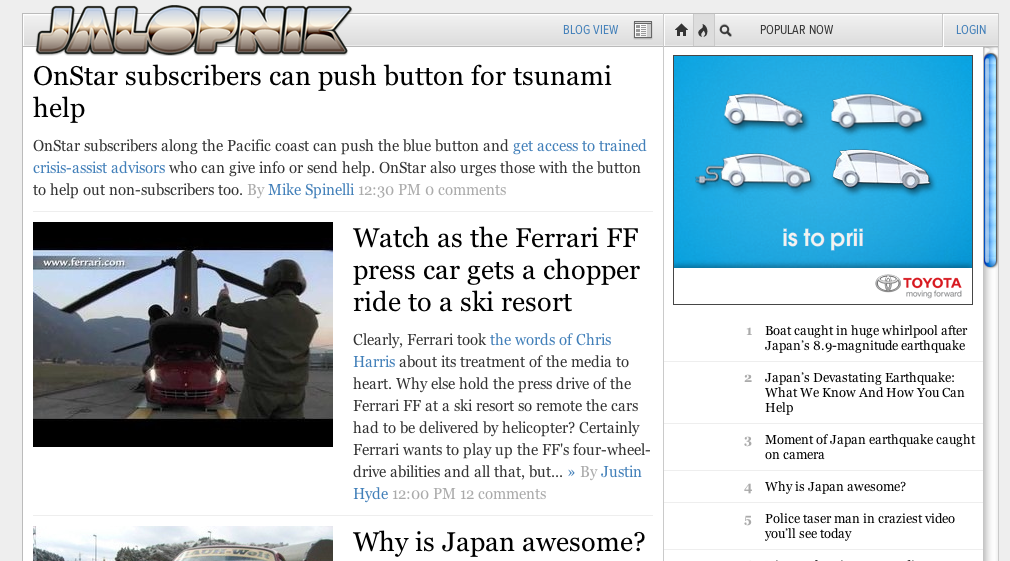Go to home via house icon
Image resolution: width=1010 pixels, height=561 pixels.
pyautogui.click(x=681, y=30)
